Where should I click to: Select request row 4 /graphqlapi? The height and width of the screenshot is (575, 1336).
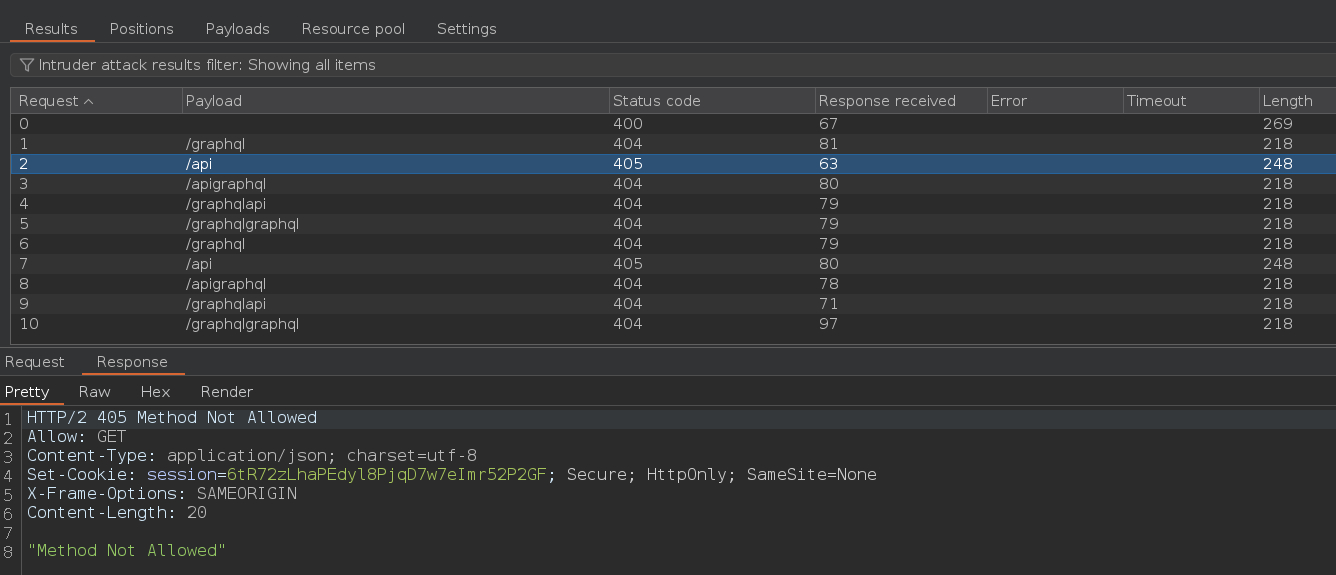[673, 204]
